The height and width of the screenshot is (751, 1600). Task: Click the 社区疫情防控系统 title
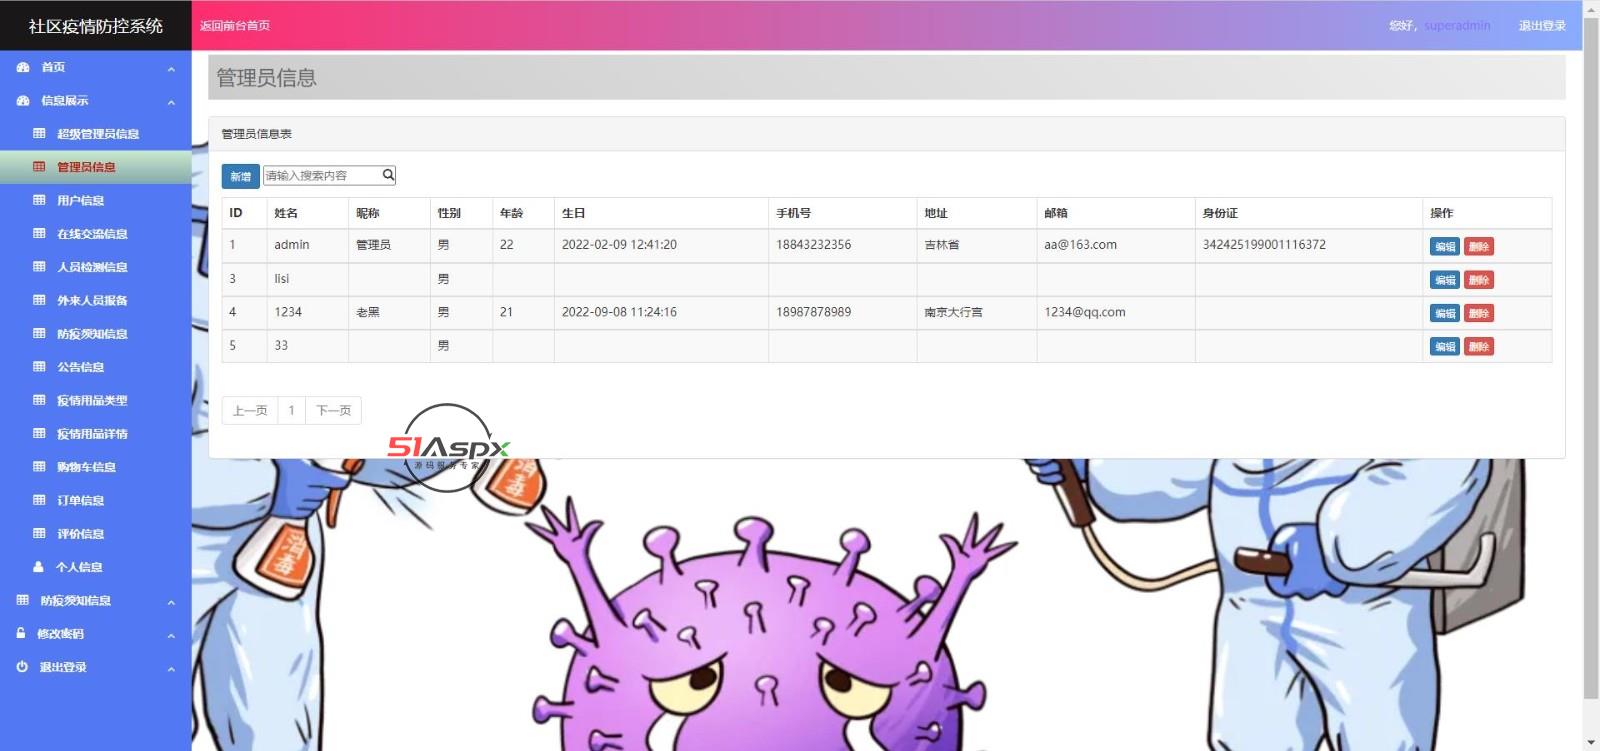tap(96, 26)
